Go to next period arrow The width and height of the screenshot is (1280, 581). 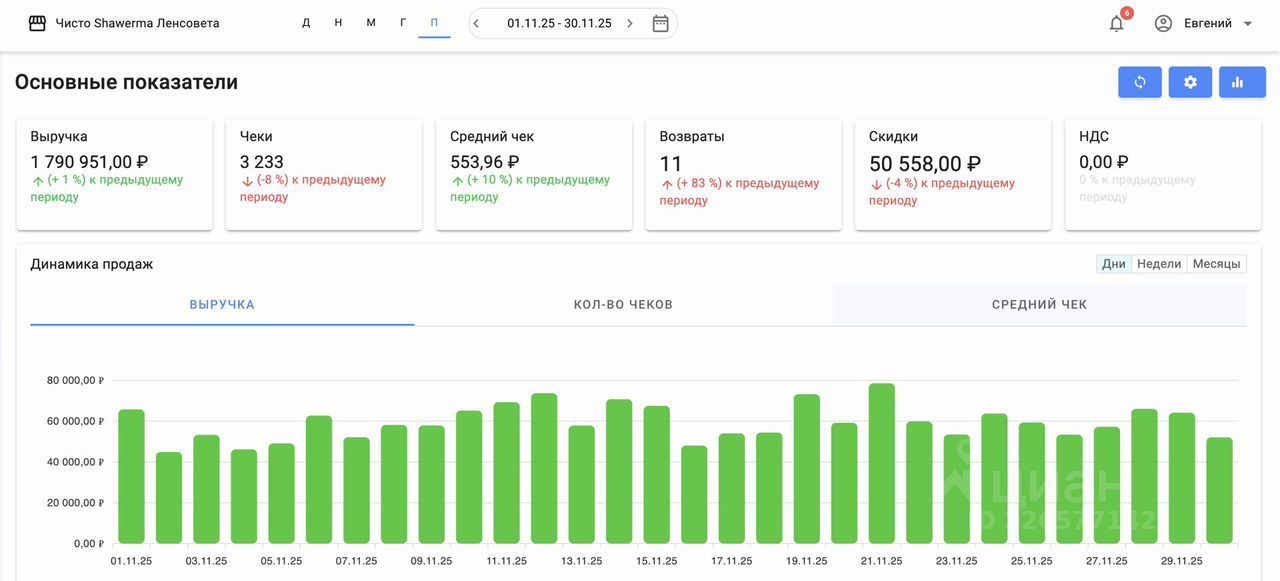[629, 23]
